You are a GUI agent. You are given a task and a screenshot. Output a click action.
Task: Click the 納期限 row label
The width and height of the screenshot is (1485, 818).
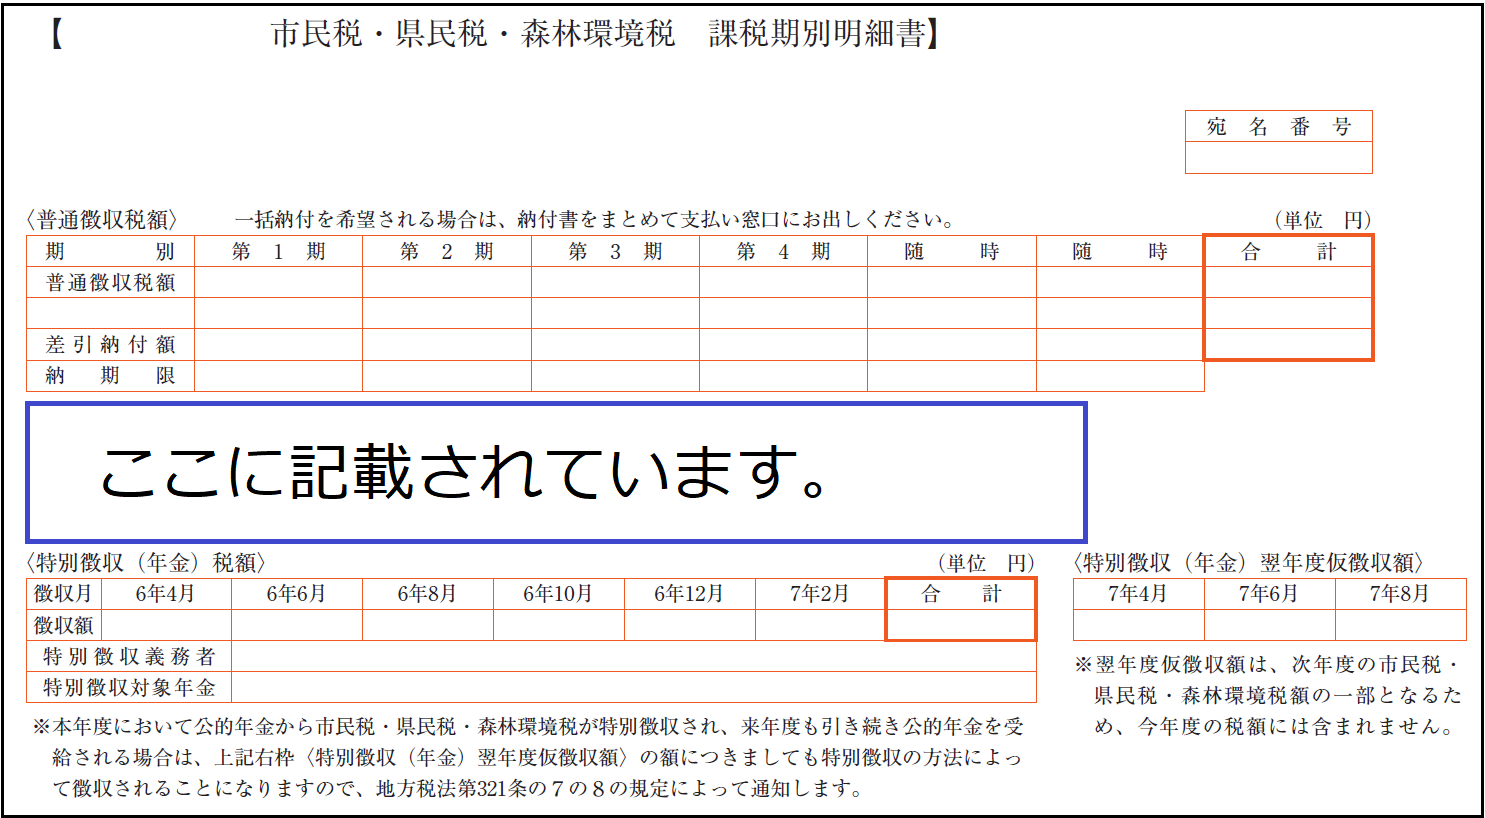[110, 374]
